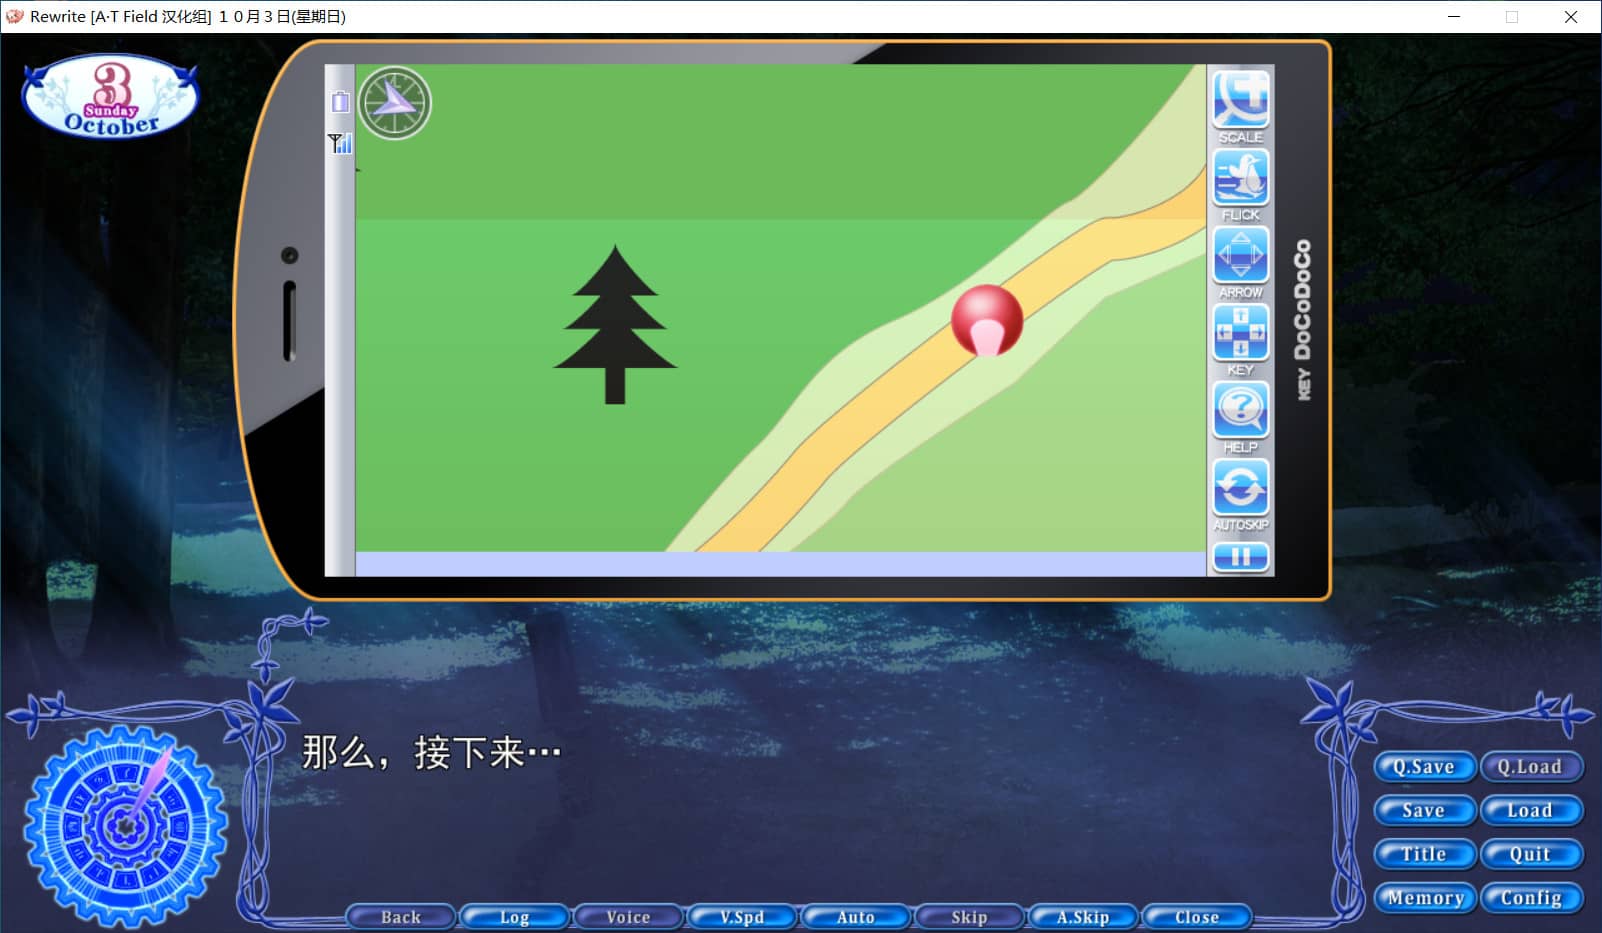Minimize the Rewrite window

tap(1454, 17)
